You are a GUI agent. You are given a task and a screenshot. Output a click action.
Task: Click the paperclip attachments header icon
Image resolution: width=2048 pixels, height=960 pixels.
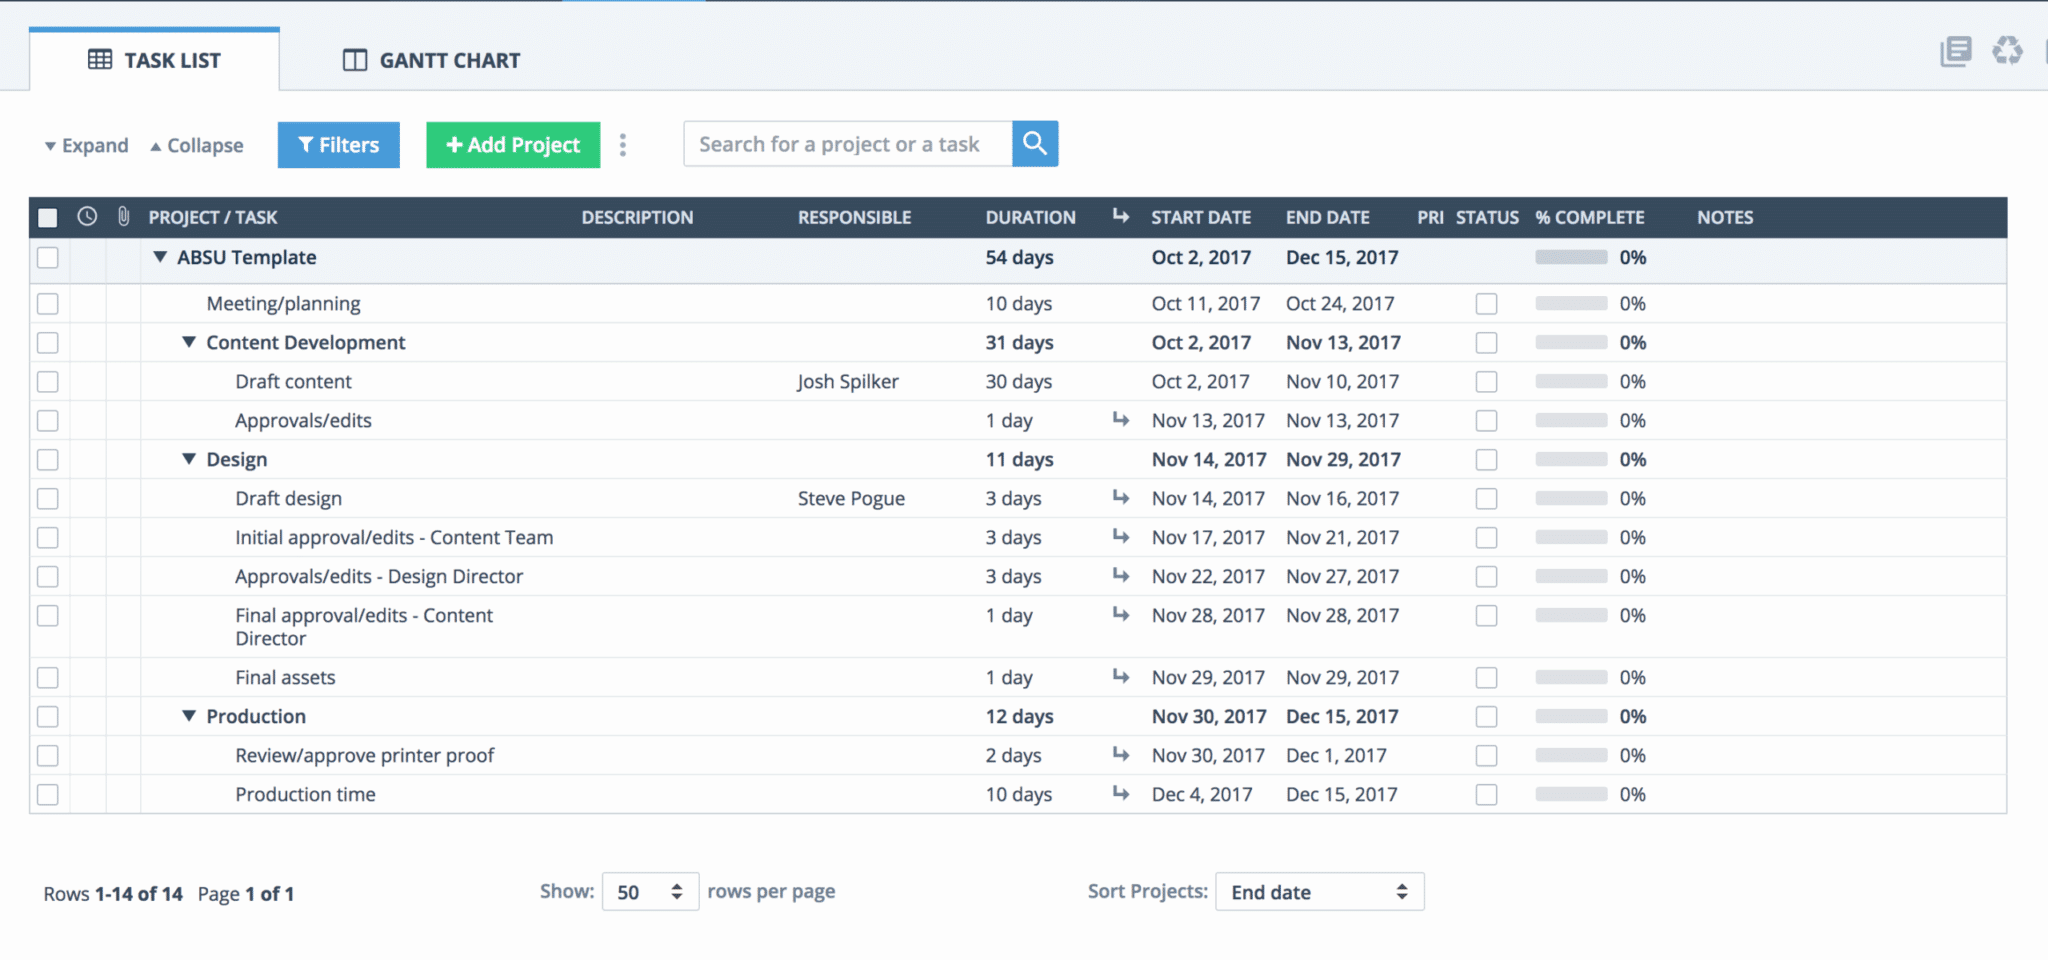(123, 216)
